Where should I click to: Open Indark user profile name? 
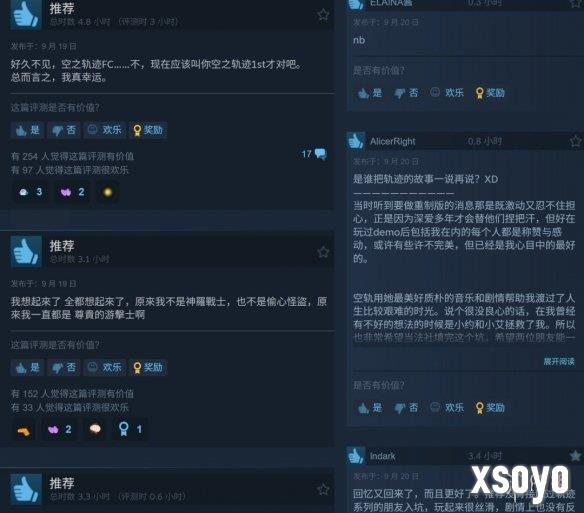[383, 456]
